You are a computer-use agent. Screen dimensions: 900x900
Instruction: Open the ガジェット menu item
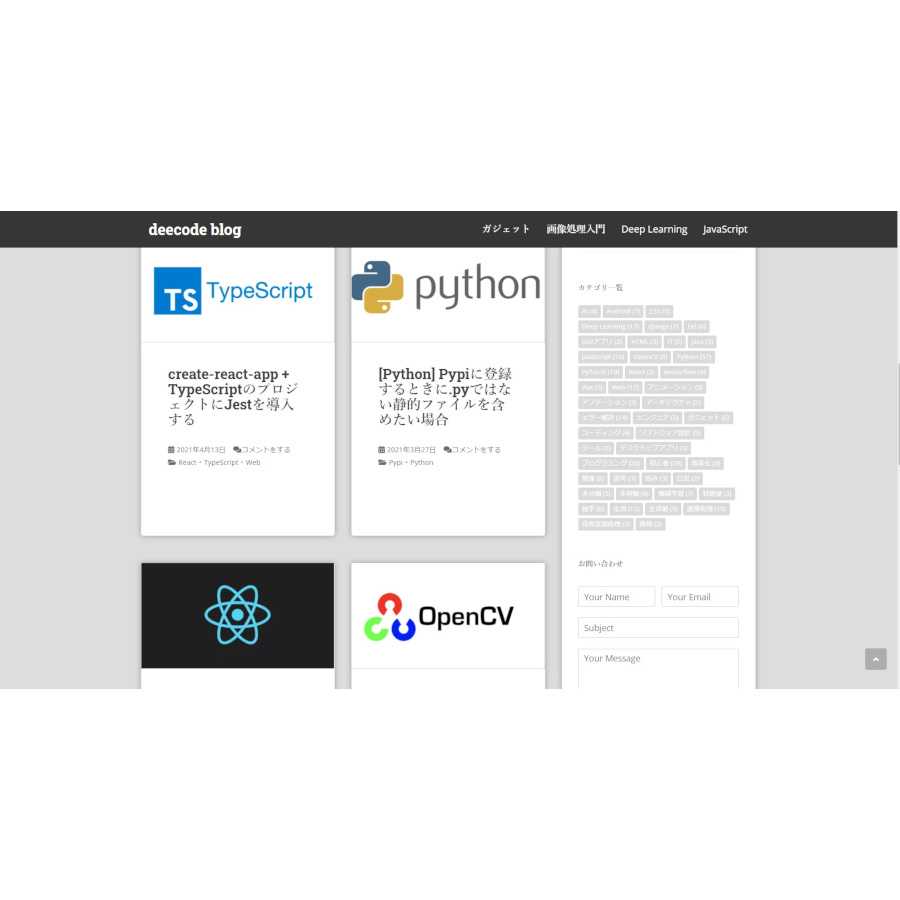[505, 229]
